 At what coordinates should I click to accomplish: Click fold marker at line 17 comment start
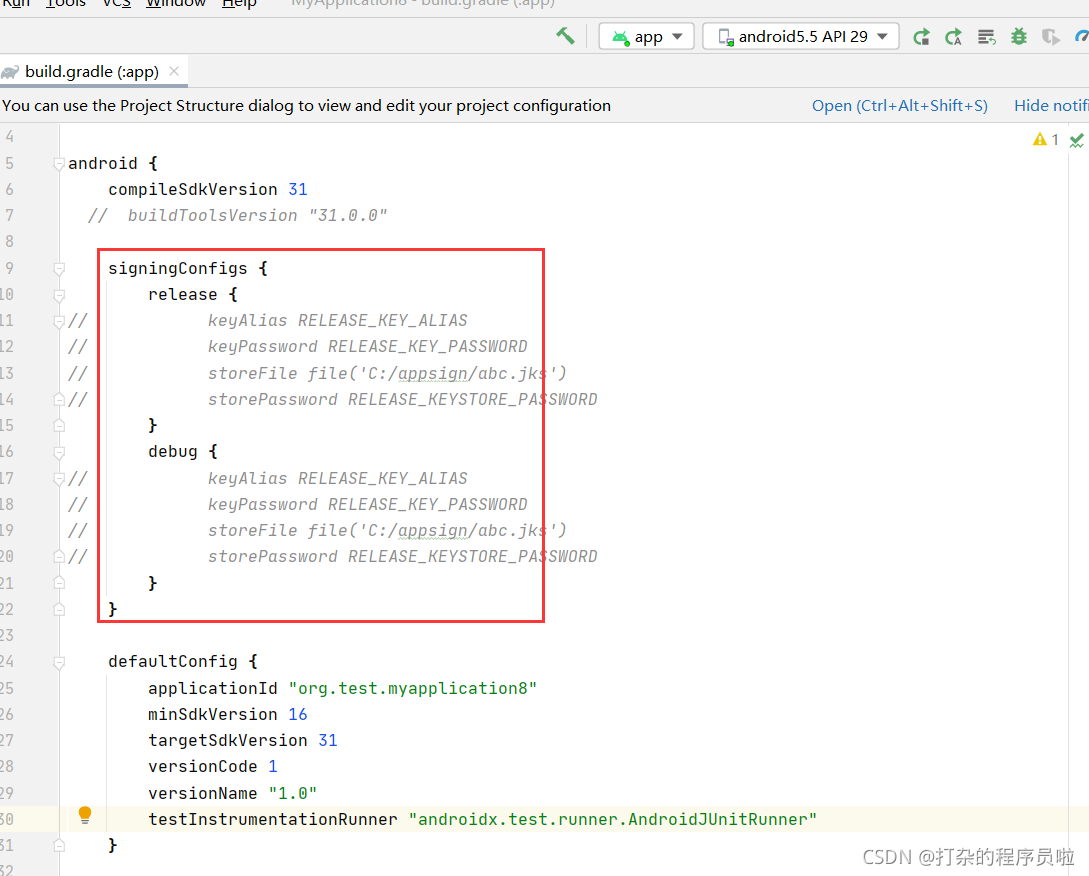(59, 479)
